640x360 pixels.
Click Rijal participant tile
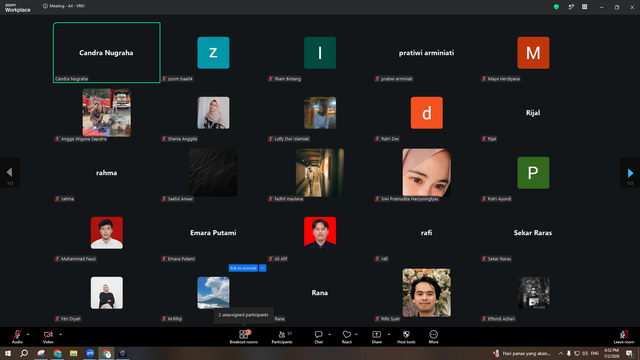533,113
